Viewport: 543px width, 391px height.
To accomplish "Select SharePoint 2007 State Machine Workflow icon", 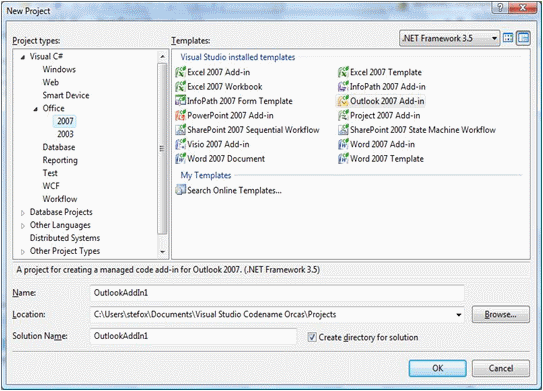I will tap(343, 130).
